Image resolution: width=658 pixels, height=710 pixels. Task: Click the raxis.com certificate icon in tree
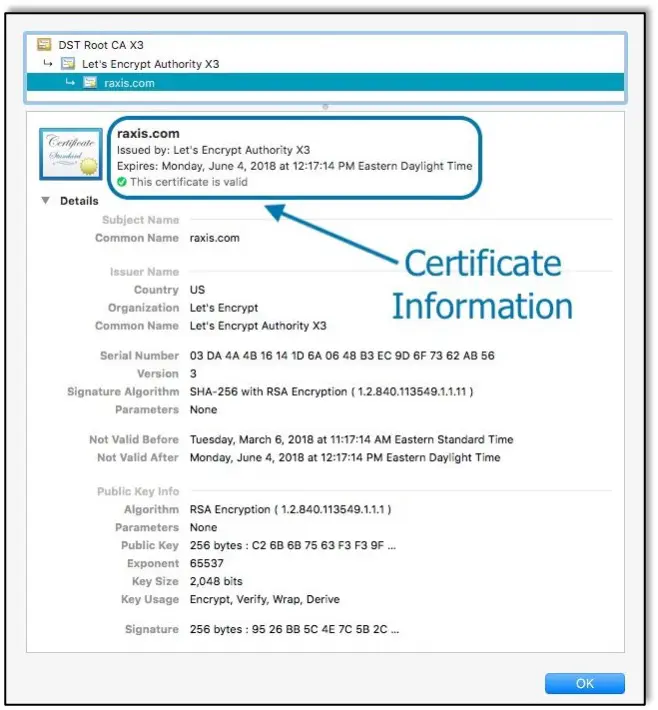pyautogui.click(x=90, y=82)
